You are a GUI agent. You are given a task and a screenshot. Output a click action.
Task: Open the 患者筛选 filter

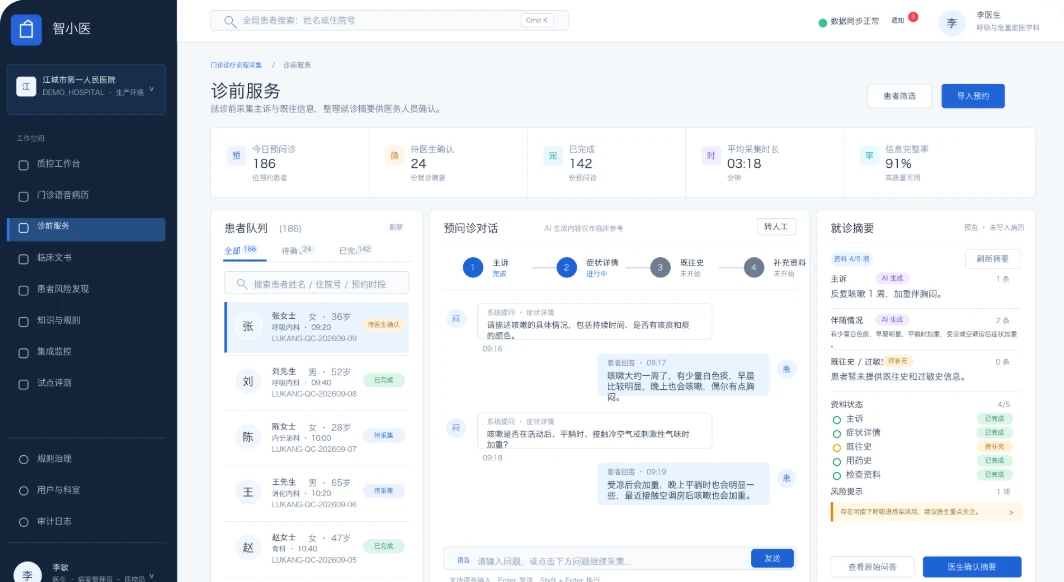899,96
